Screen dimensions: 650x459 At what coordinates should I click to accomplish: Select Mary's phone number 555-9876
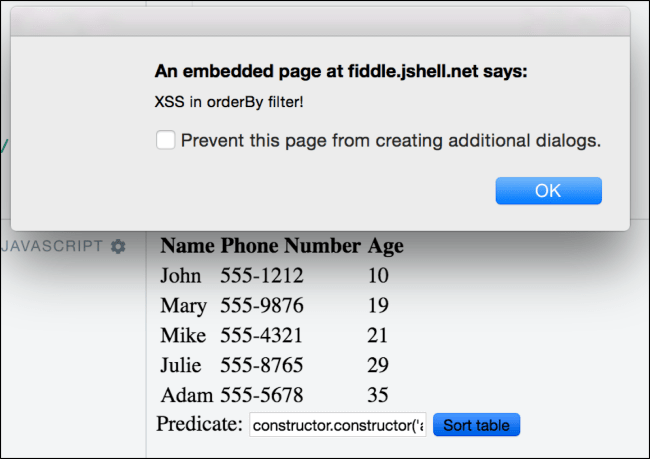point(262,305)
